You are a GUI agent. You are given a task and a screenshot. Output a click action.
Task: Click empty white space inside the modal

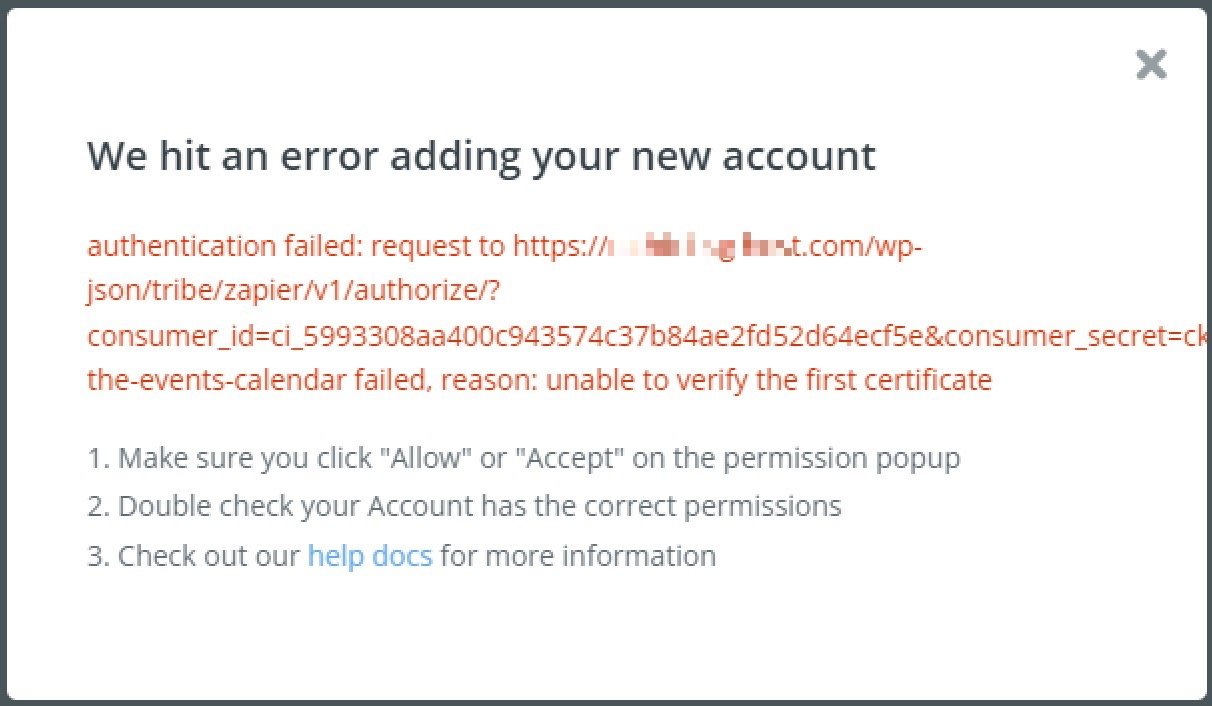coord(600,640)
